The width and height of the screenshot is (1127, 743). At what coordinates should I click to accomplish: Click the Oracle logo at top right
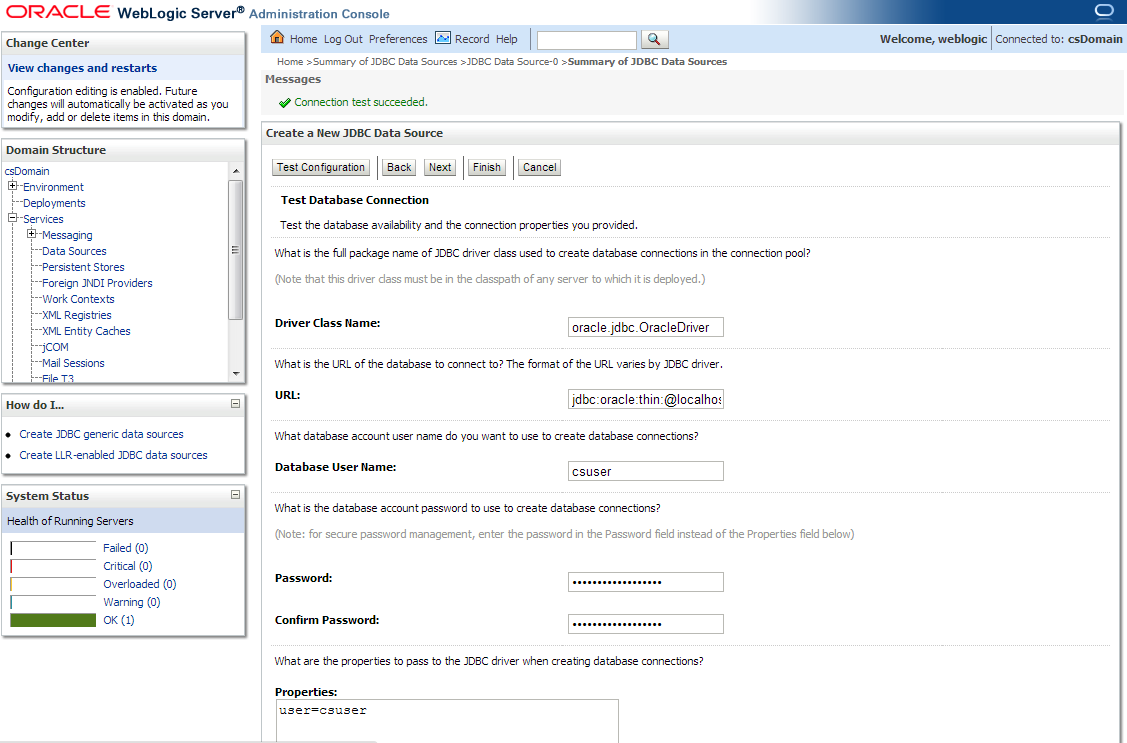click(1103, 11)
